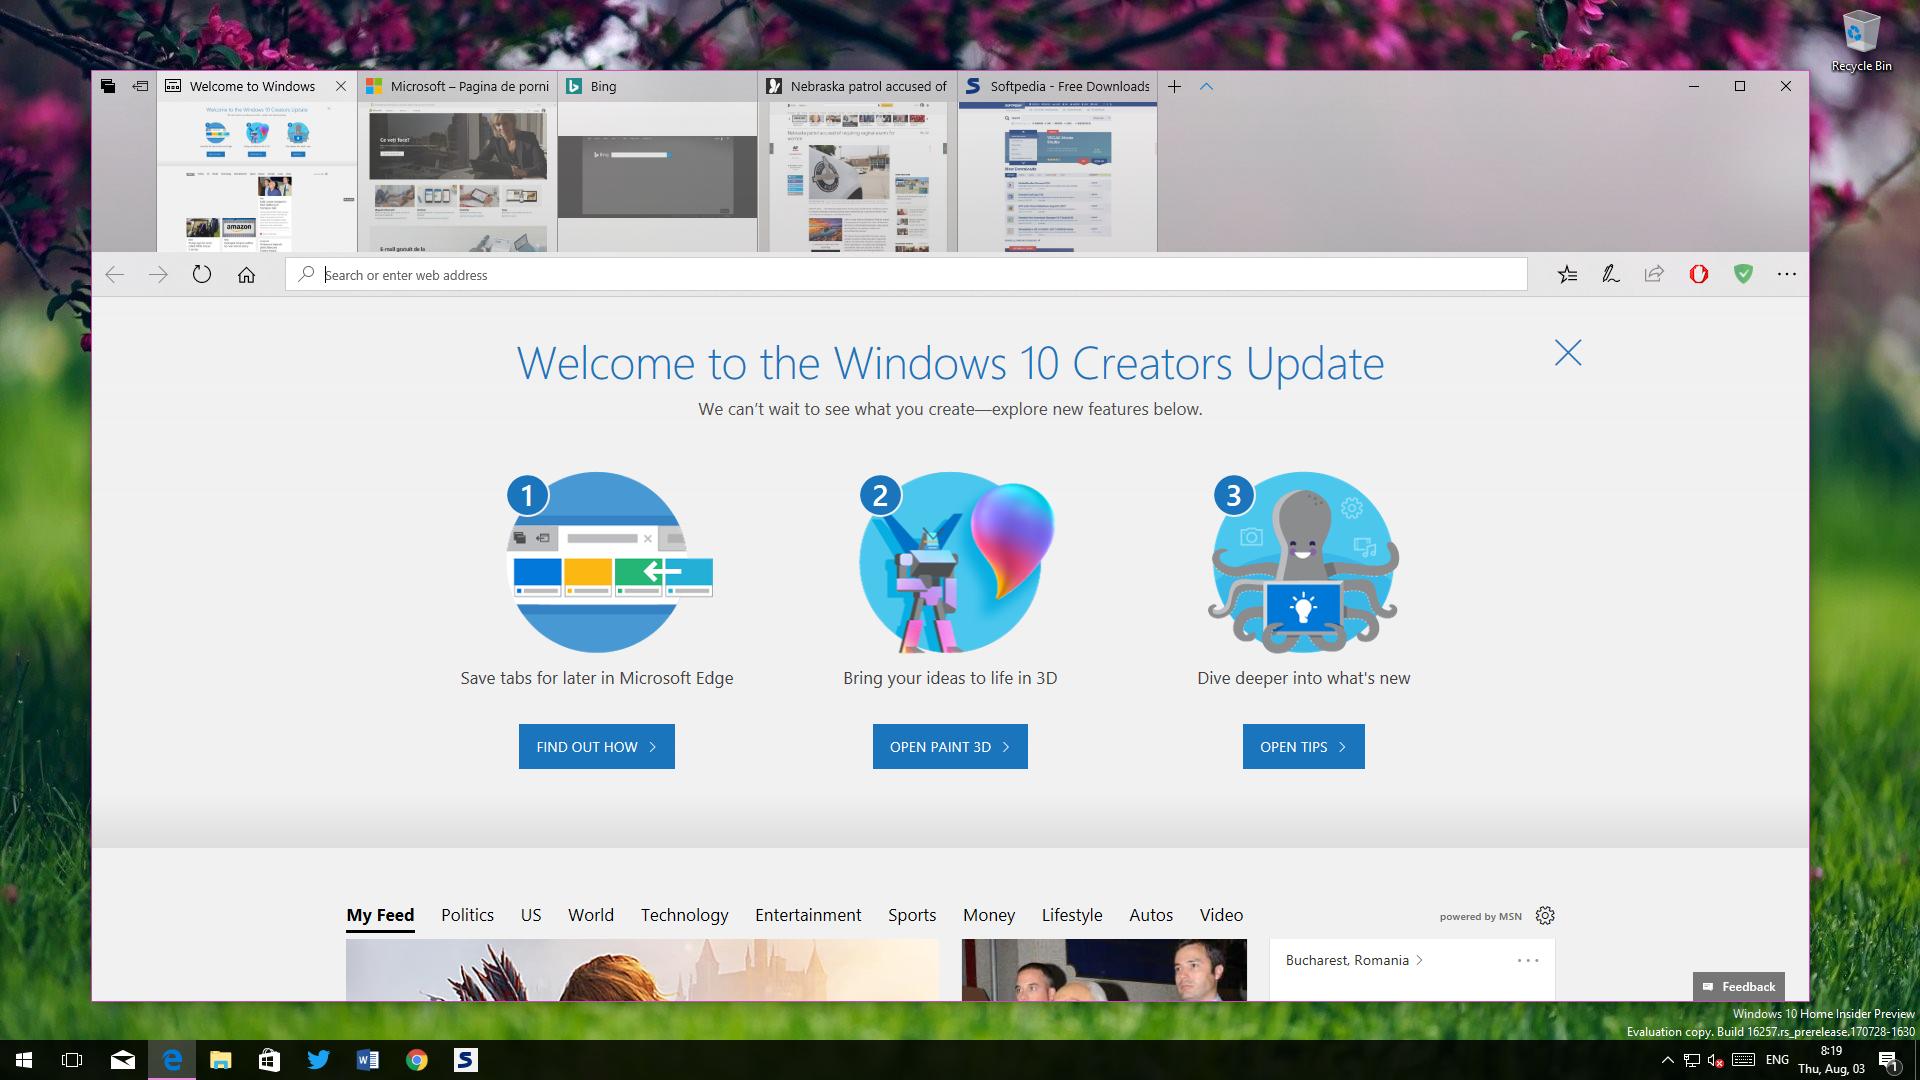Open a new tab with plus
Image resolution: width=1920 pixels, height=1080 pixels.
[1174, 86]
